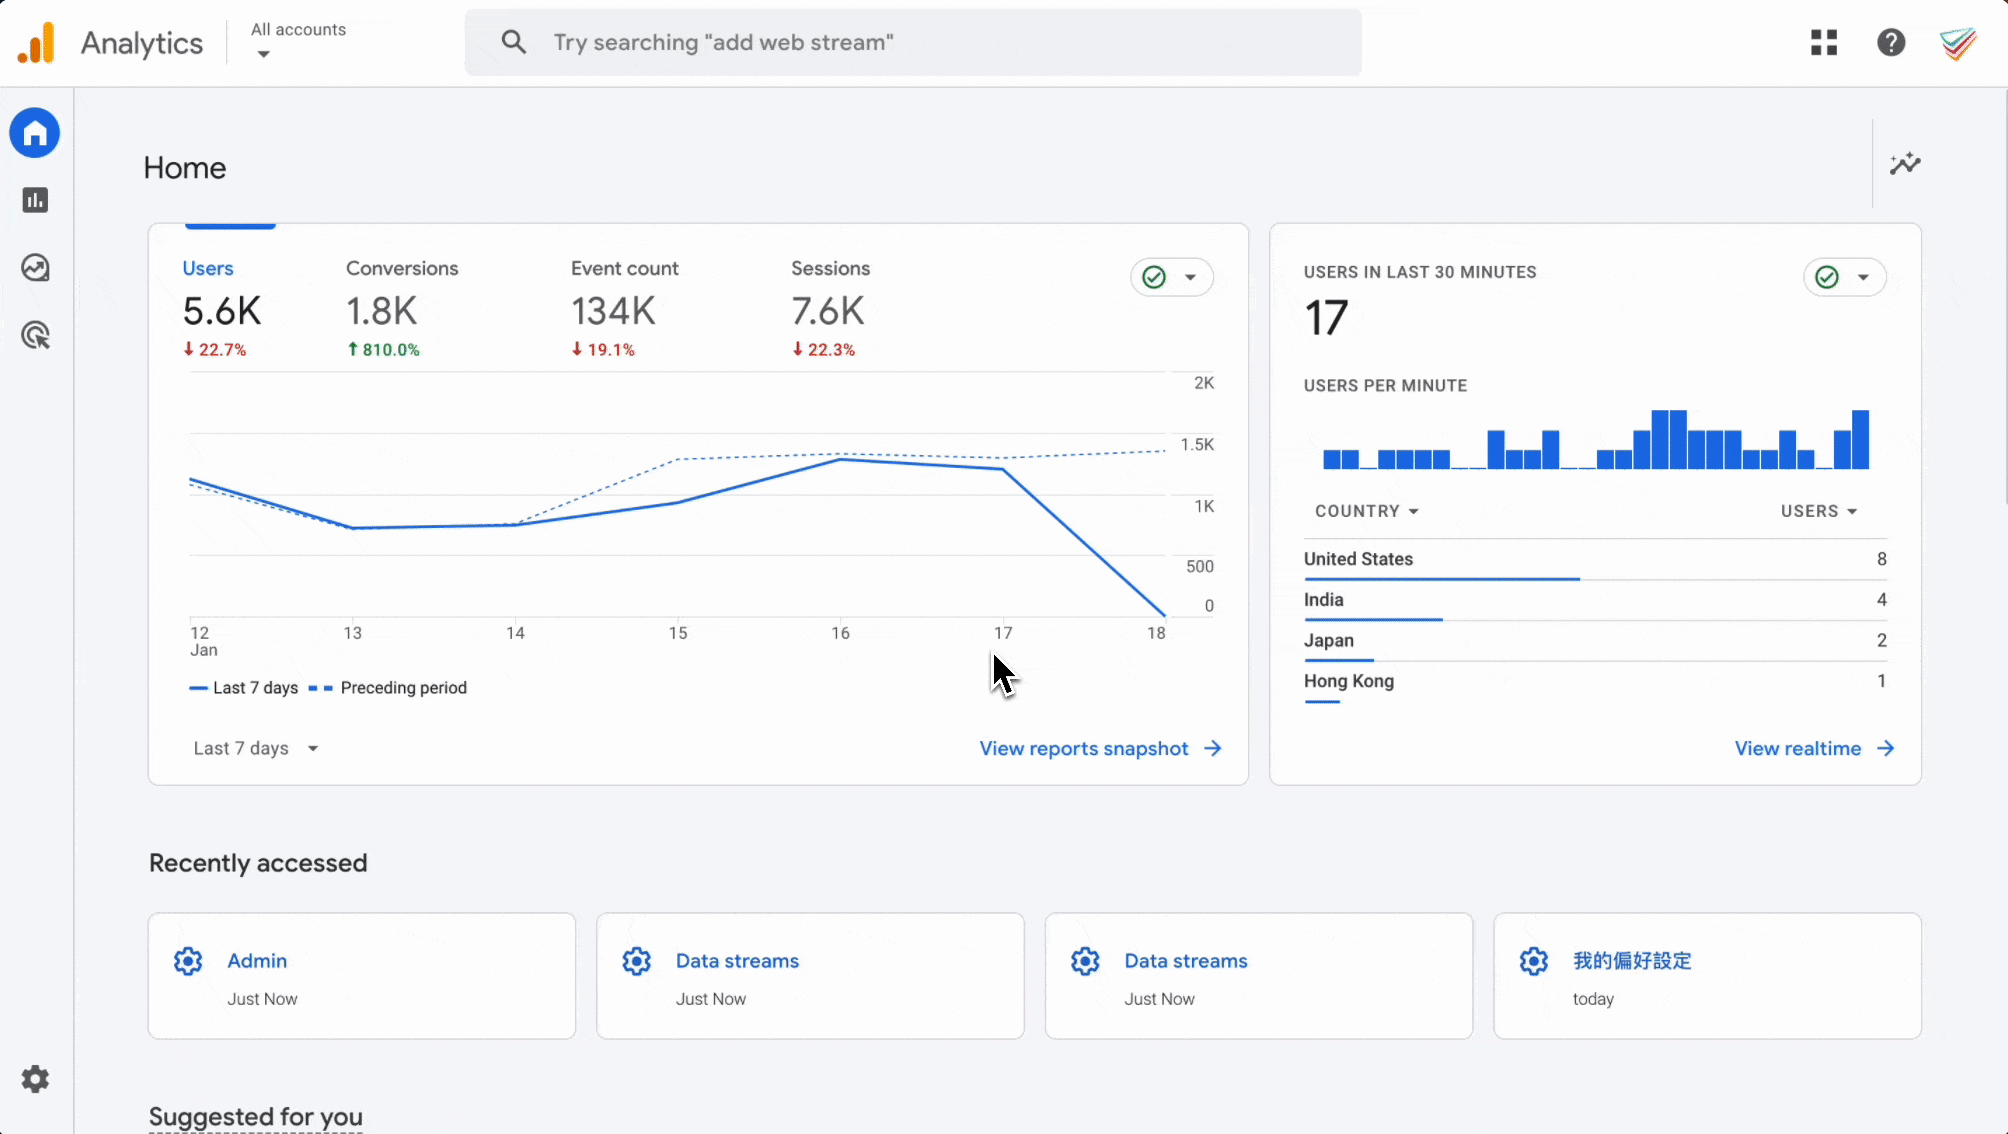
Task: Click the Hong Kong country row
Action: point(1595,682)
